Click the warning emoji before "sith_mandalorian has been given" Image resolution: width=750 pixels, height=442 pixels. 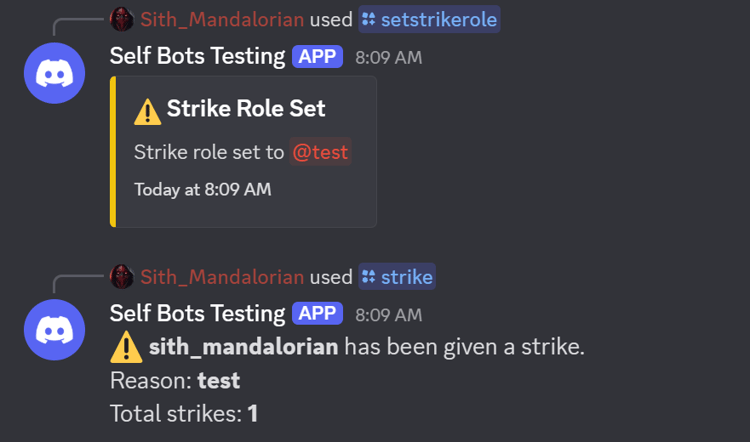[126, 347]
